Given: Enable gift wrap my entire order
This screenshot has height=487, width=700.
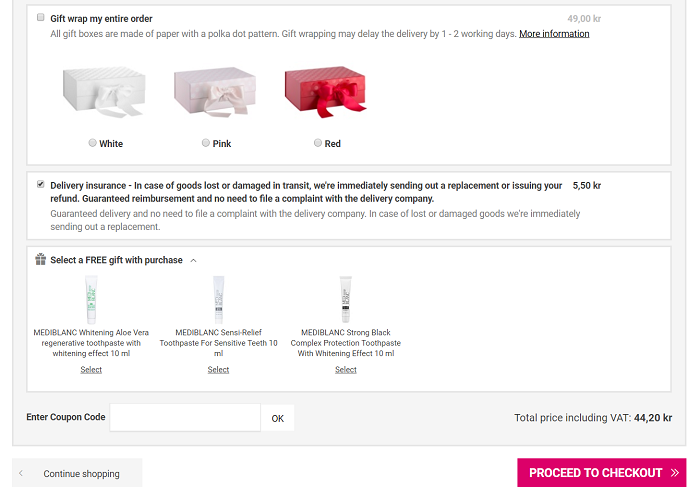Looking at the screenshot, I should click(41, 18).
